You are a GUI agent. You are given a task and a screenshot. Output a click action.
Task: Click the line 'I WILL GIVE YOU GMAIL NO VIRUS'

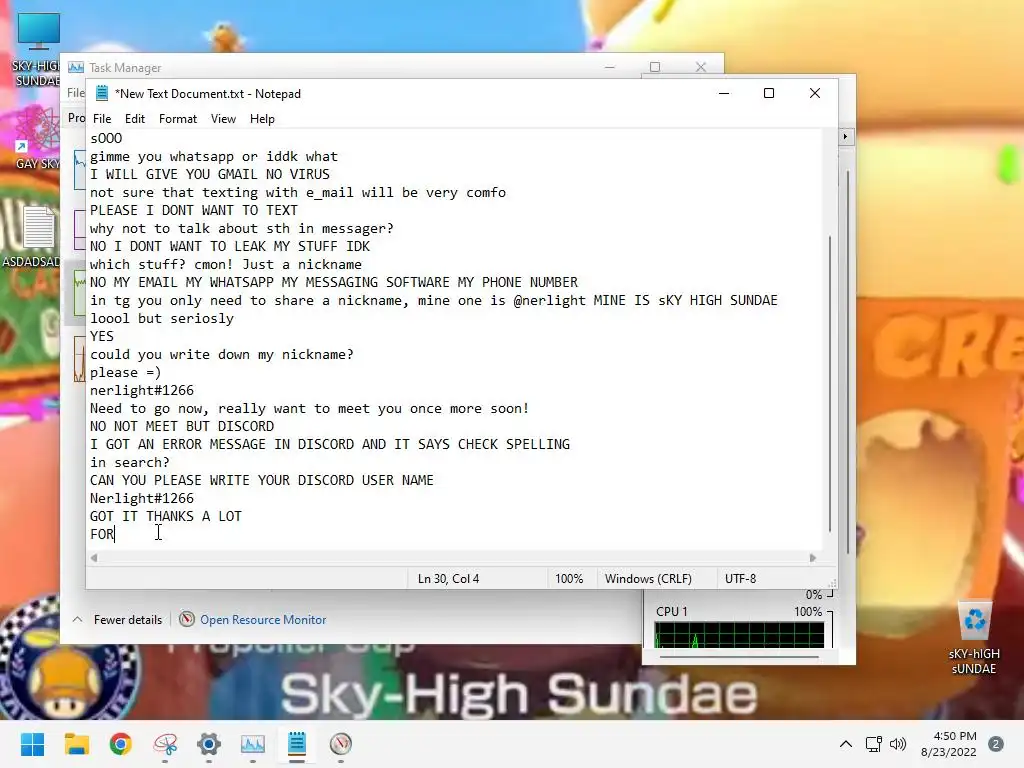tap(210, 174)
